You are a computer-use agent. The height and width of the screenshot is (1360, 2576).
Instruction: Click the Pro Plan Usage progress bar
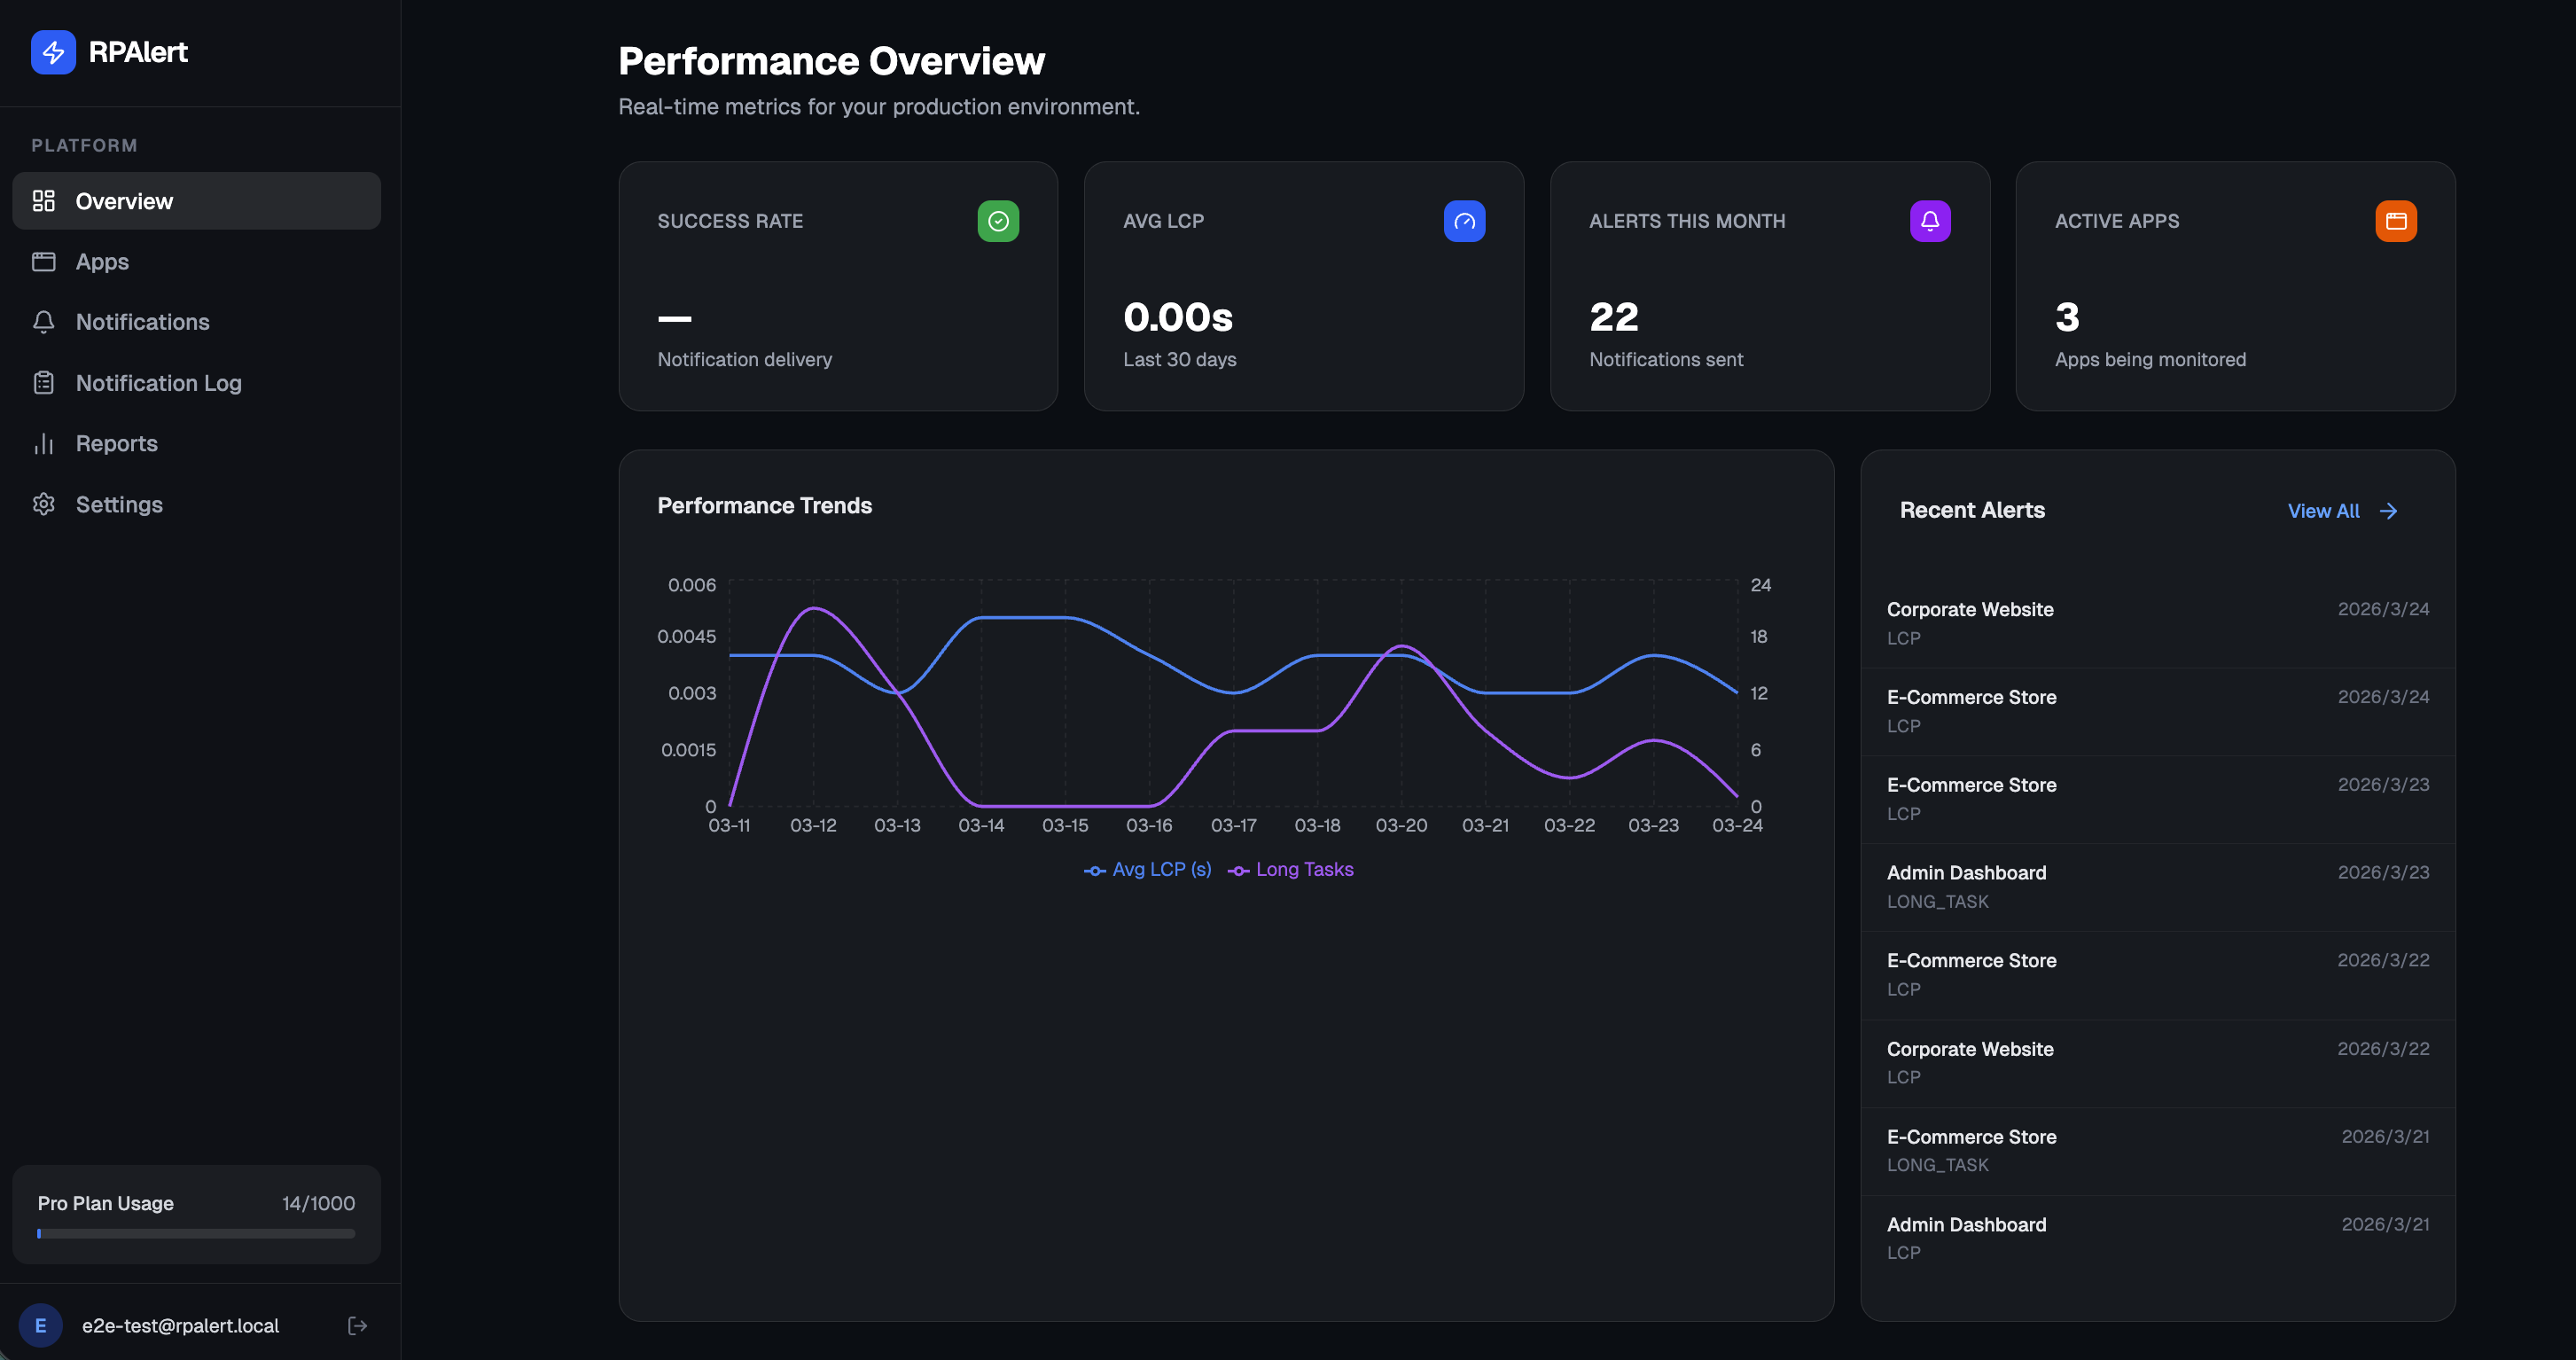point(196,1233)
